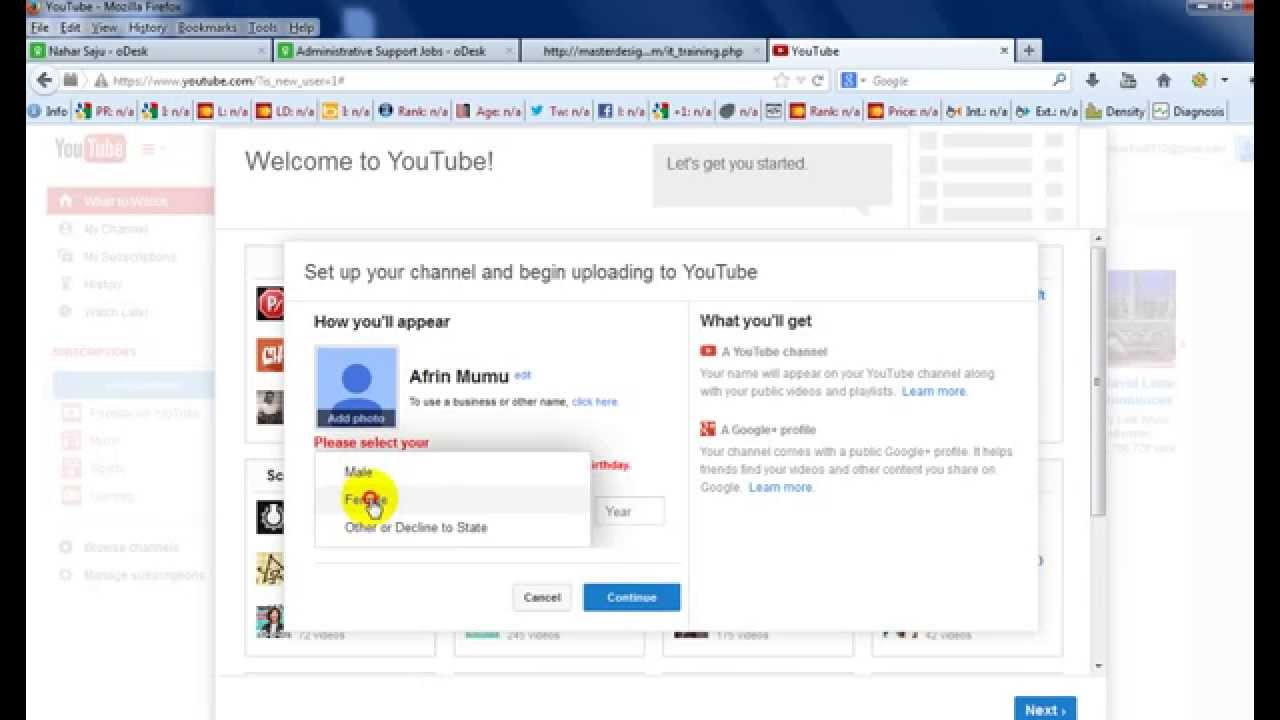
Task: Click Add photo on the profile avatar
Action: [356, 418]
